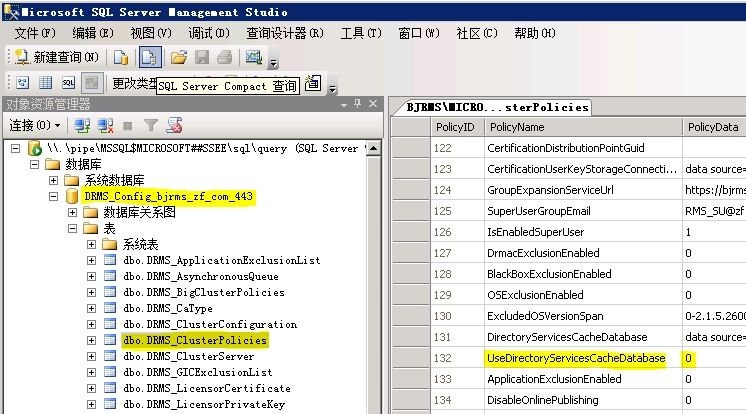
Task: Click the Object Explorer scroll up arrow
Action: 374,148
